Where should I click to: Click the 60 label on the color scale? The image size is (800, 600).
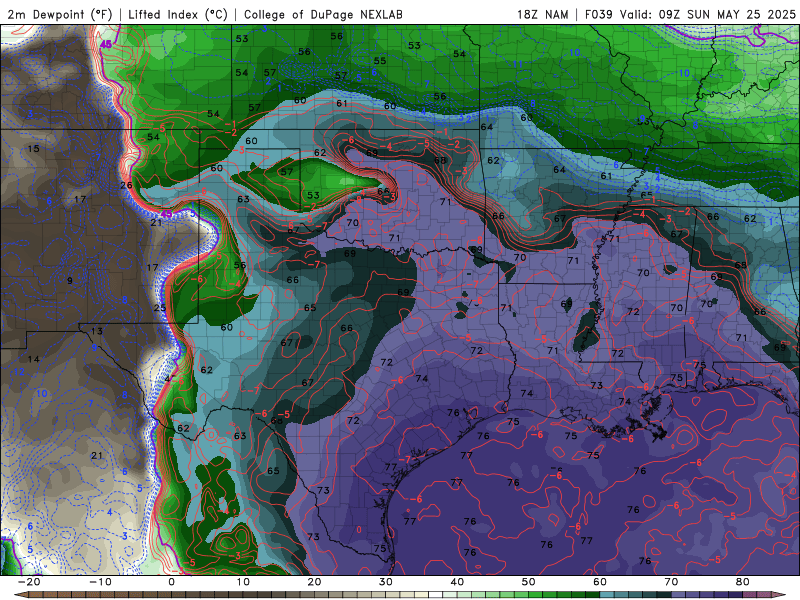point(600,582)
